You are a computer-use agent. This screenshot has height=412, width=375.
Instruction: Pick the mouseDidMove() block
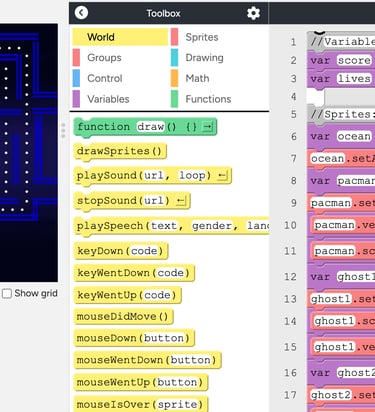coord(123,316)
